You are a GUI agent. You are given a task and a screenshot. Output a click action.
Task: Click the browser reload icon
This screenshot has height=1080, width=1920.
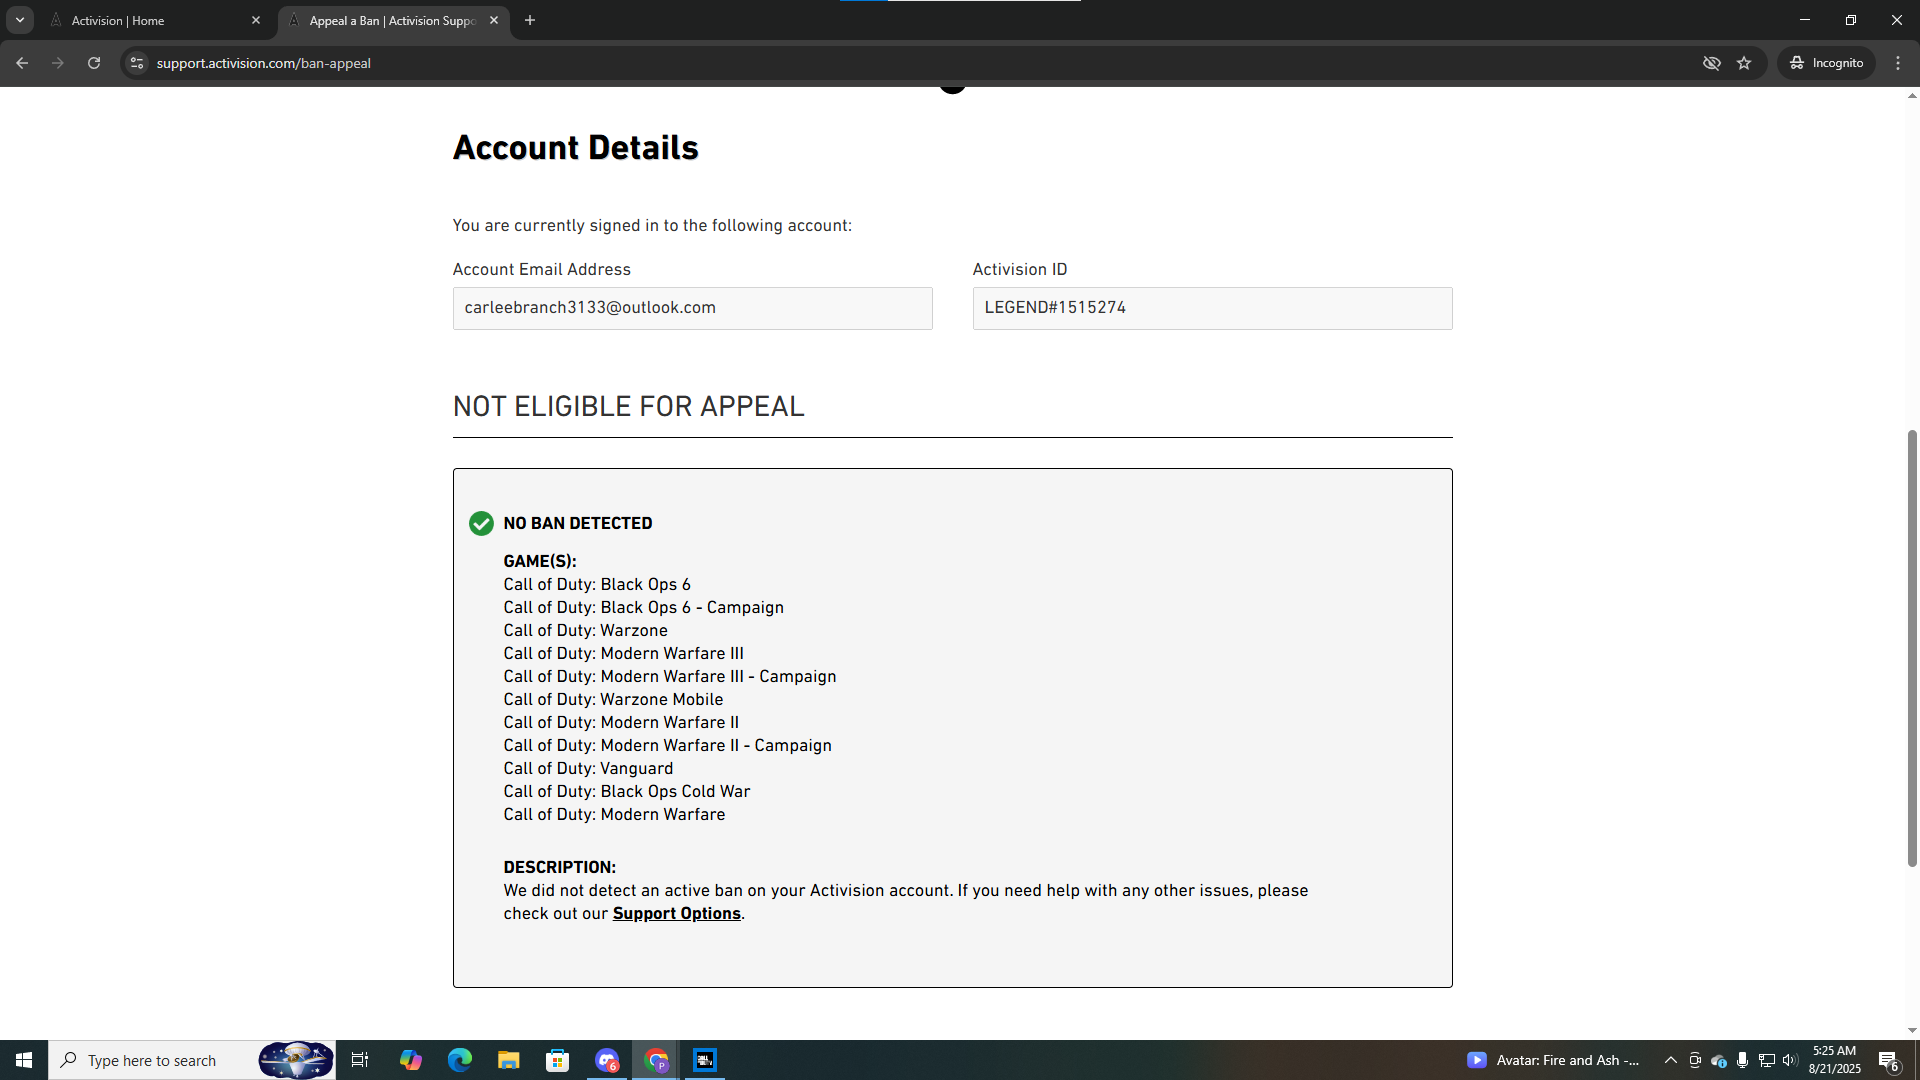(94, 63)
